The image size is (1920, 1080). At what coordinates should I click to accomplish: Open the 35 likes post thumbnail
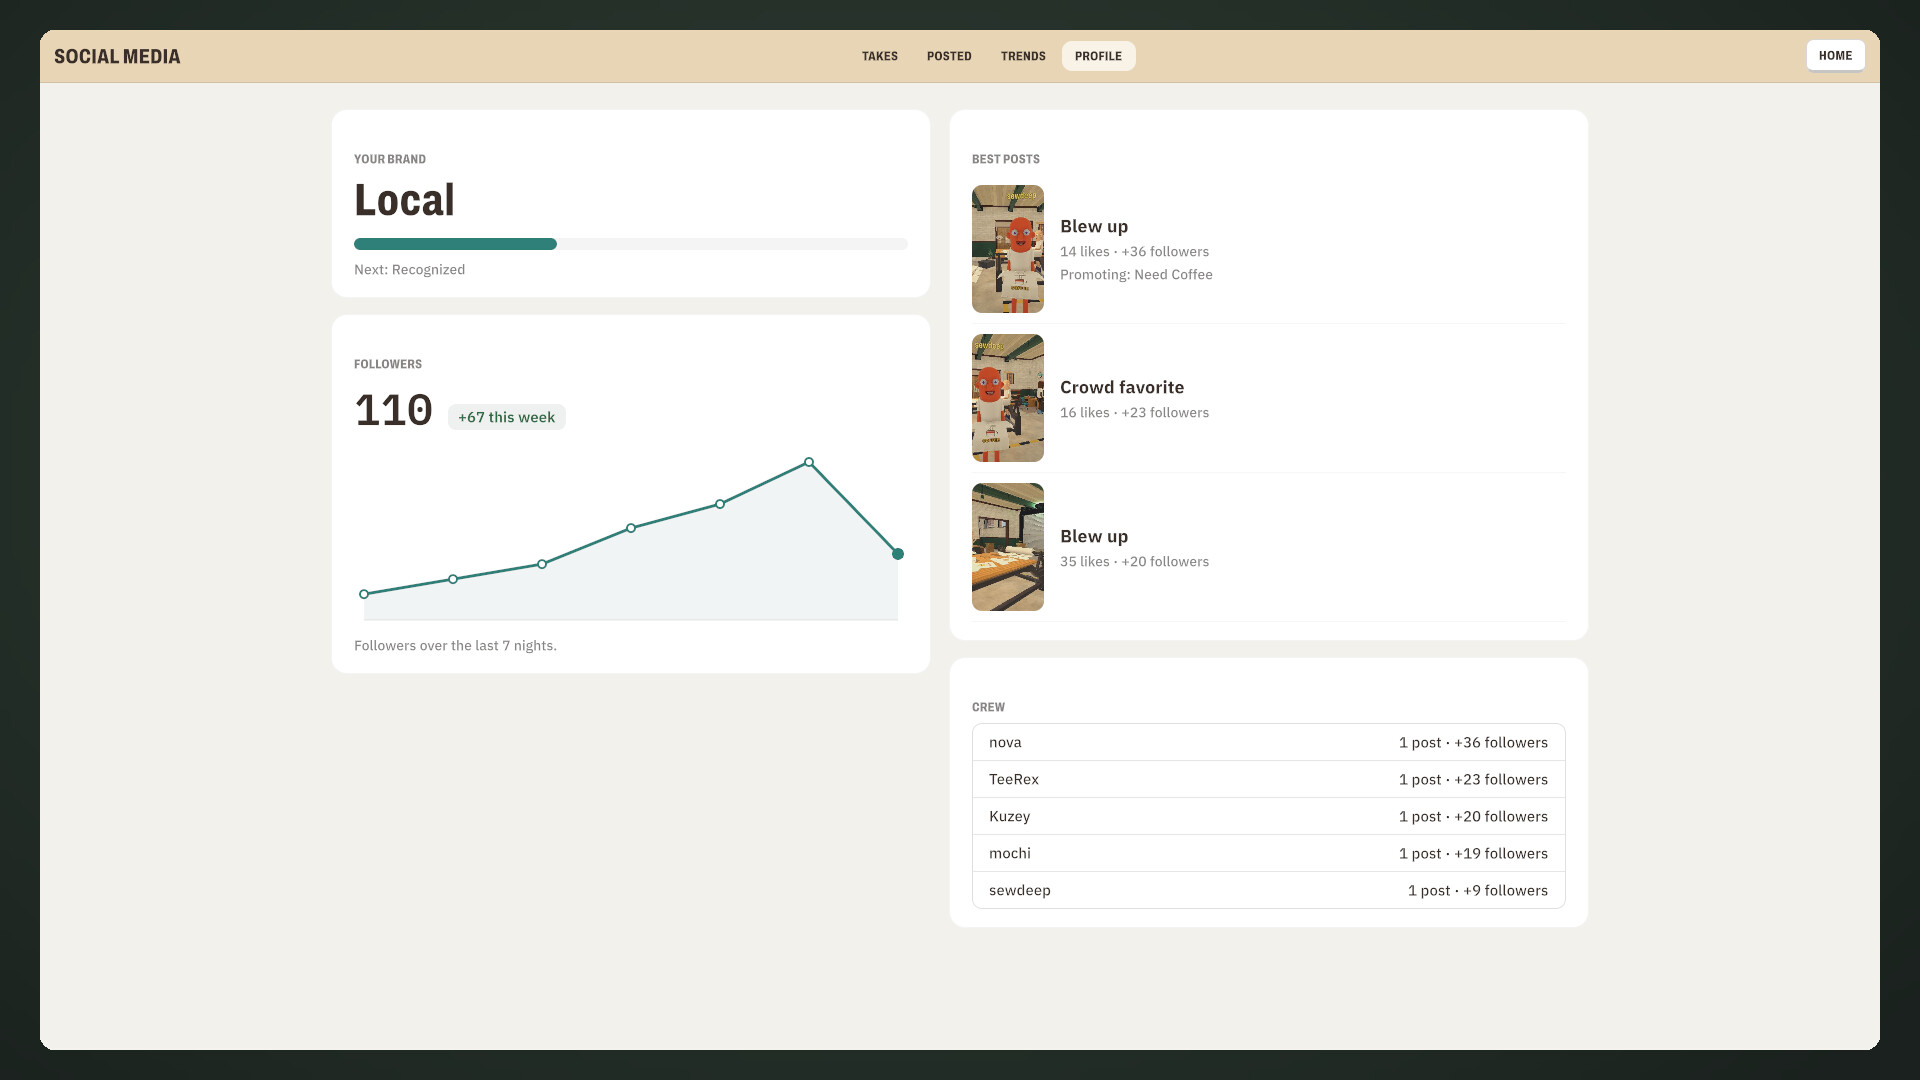[x=1008, y=547]
